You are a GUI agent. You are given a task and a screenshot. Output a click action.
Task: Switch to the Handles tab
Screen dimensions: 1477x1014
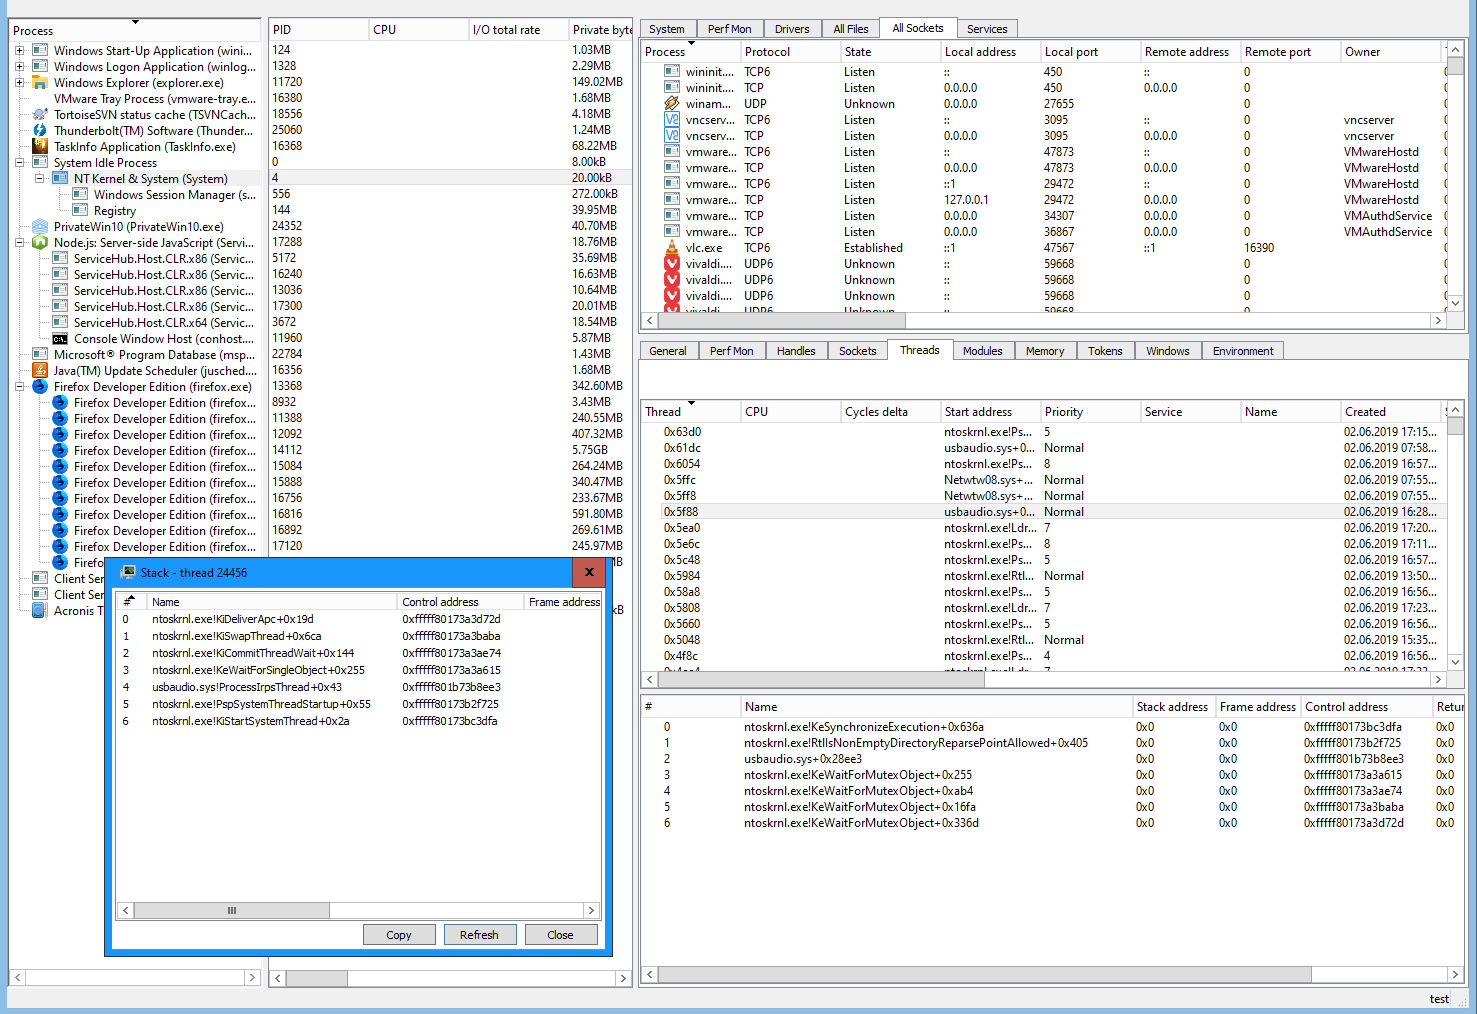796,351
